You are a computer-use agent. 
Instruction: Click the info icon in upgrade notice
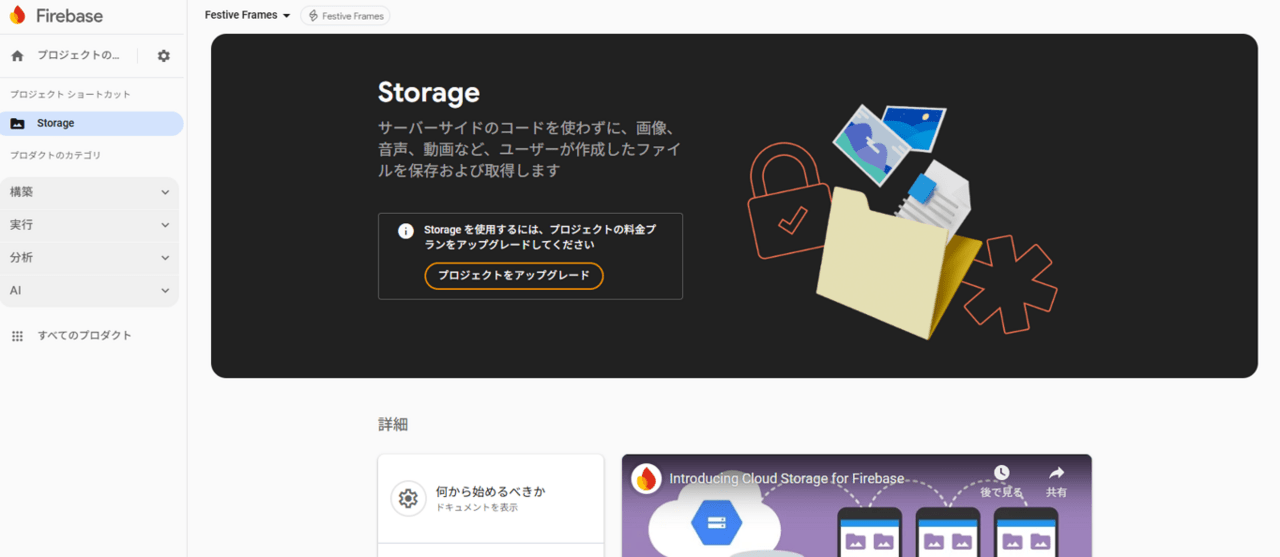(x=405, y=231)
